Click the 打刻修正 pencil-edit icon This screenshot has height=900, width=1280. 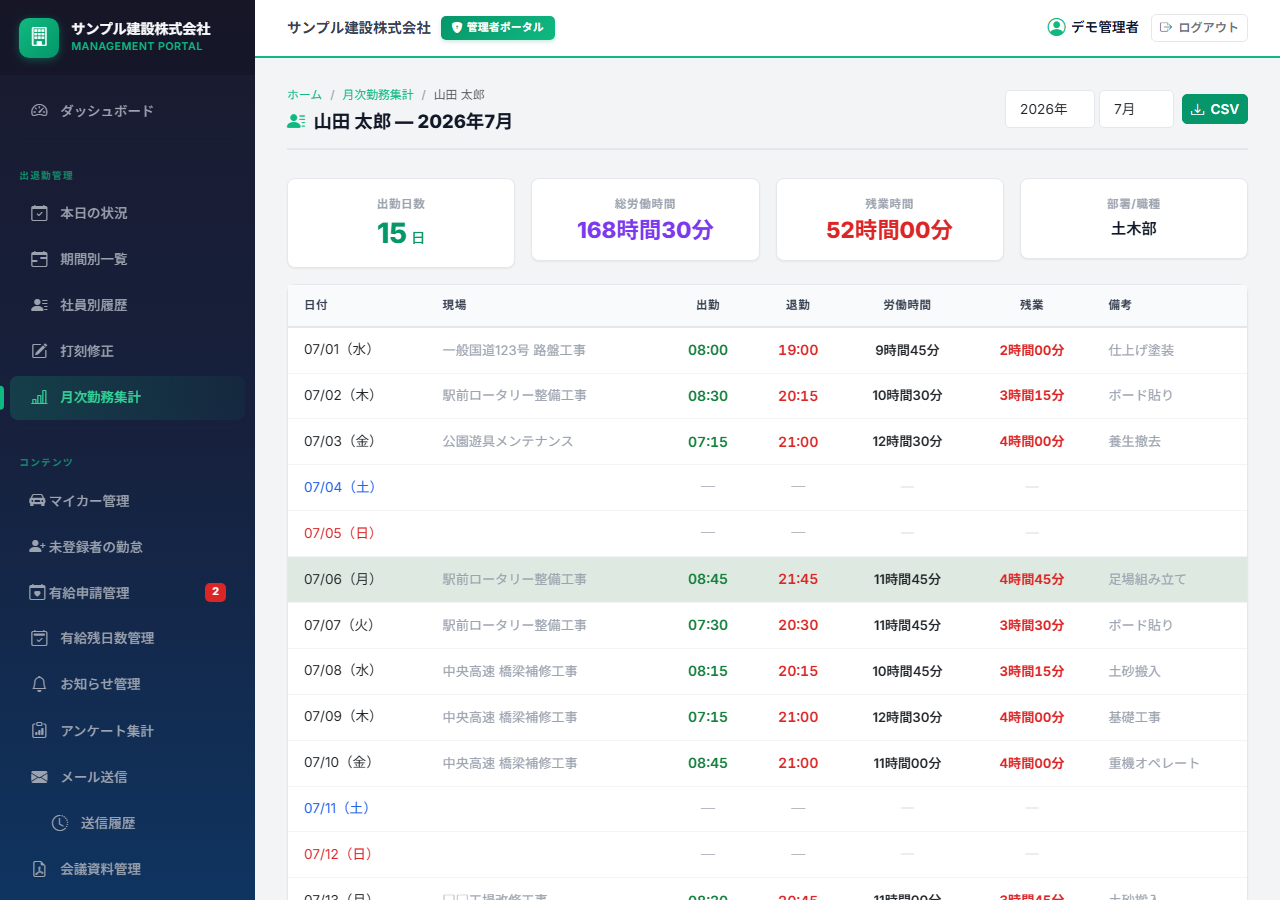(x=39, y=351)
